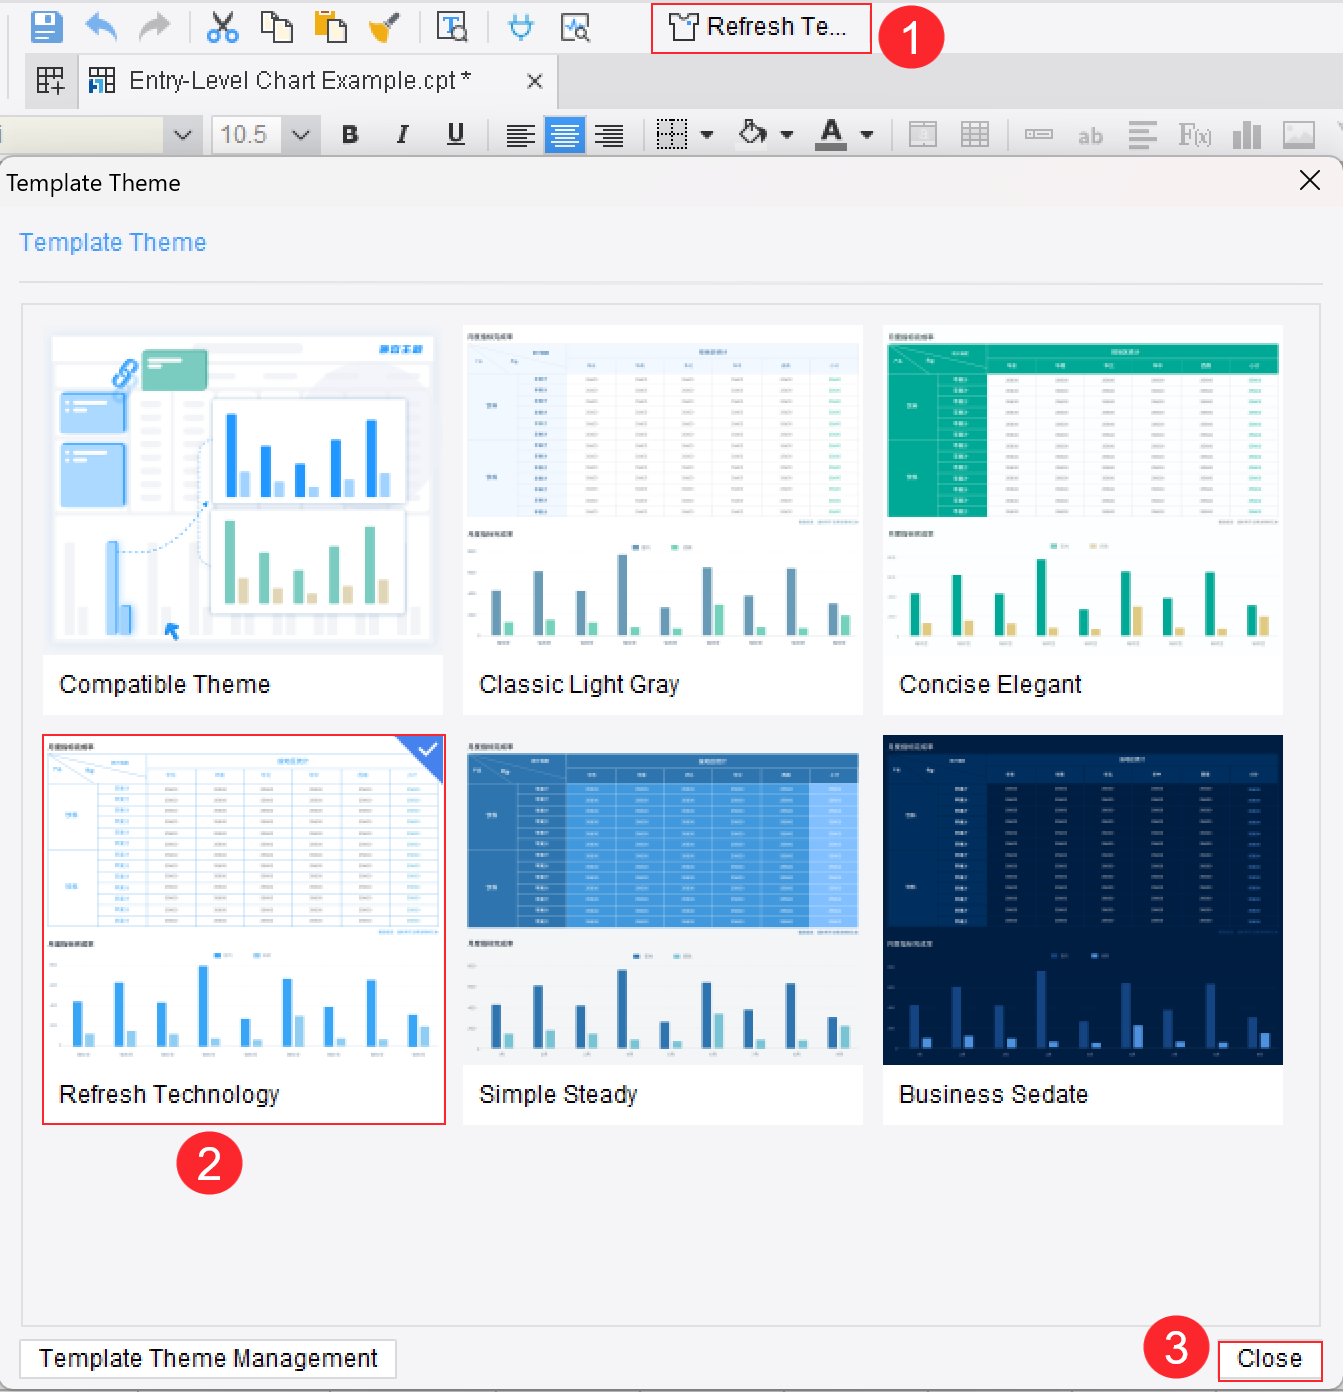Image resolution: width=1343 pixels, height=1392 pixels.
Task: Click the plug-in connector icon
Action: 520,27
